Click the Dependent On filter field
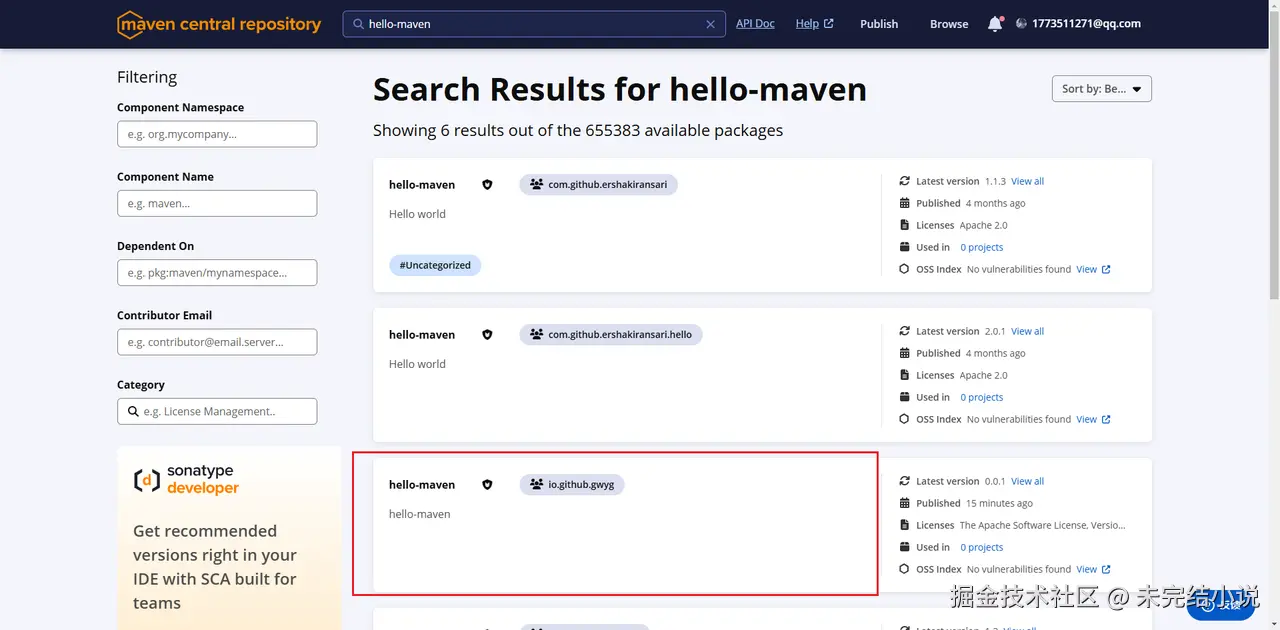1280x630 pixels. pos(217,272)
